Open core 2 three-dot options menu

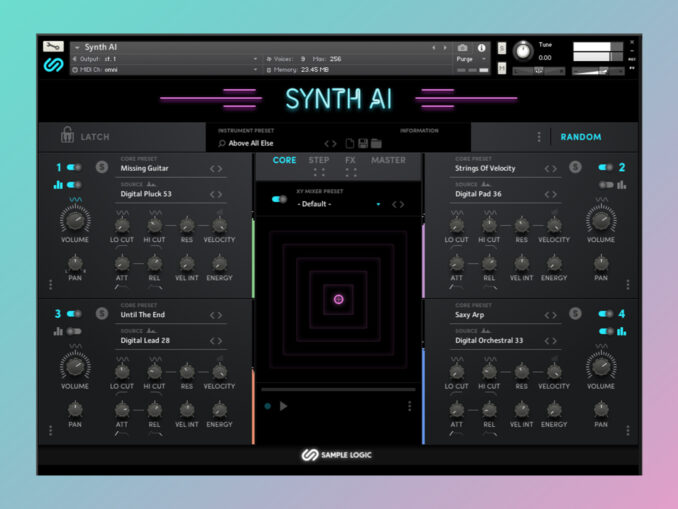[627, 285]
